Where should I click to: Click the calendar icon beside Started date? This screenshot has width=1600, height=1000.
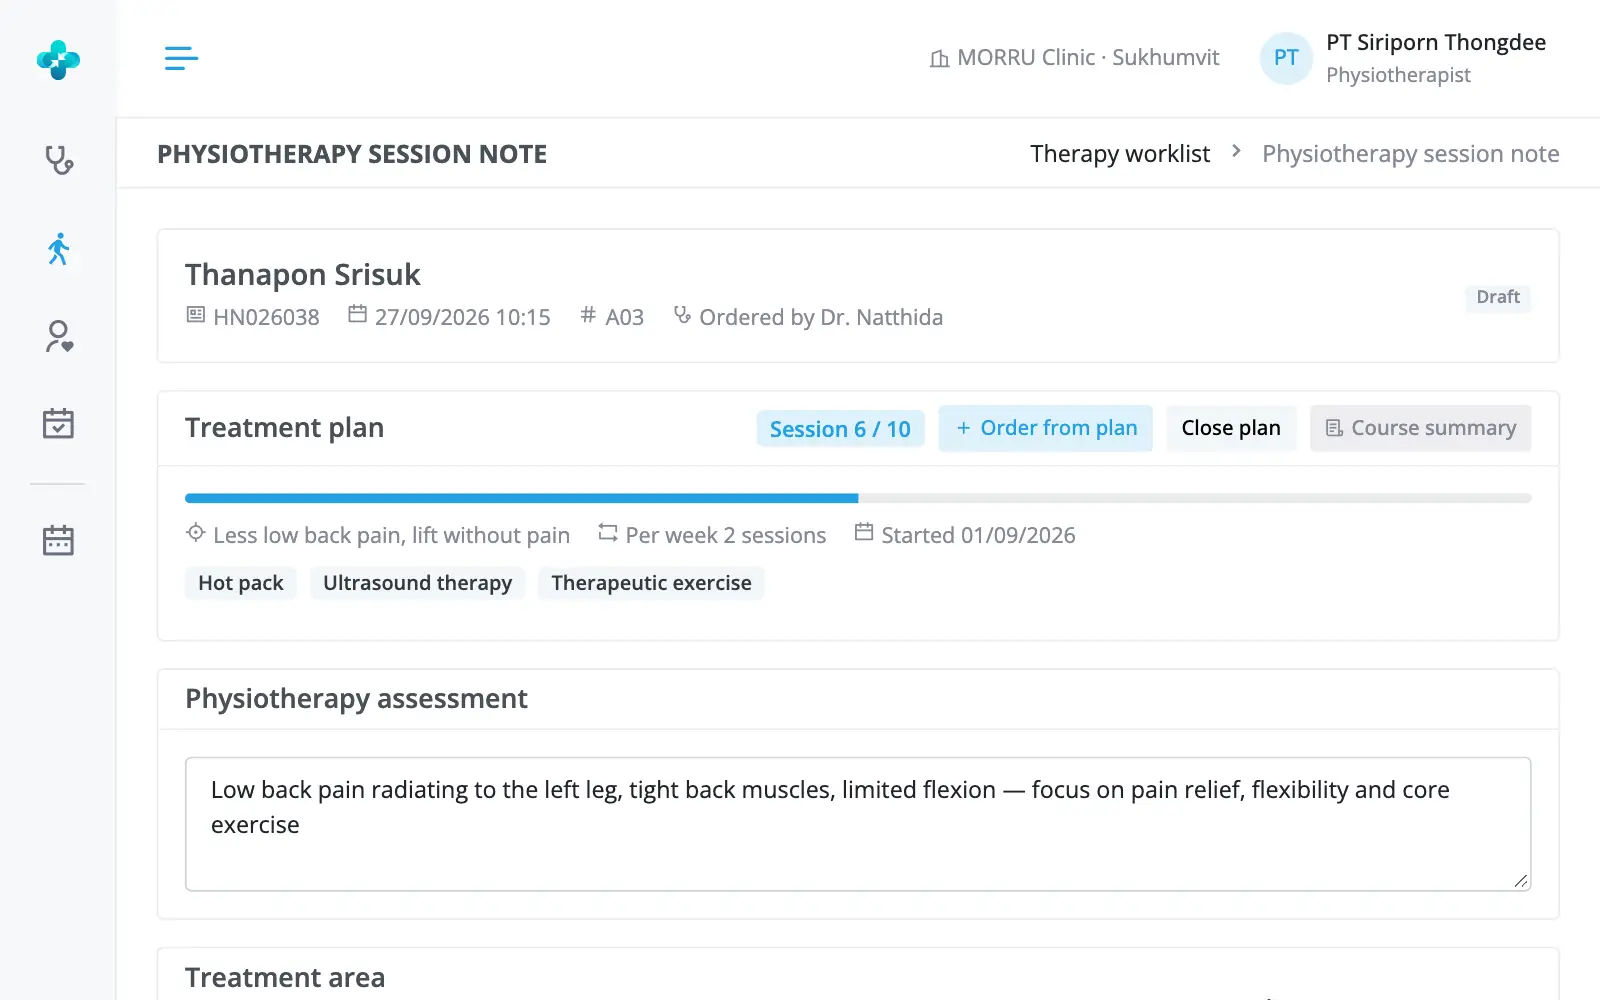click(x=864, y=532)
